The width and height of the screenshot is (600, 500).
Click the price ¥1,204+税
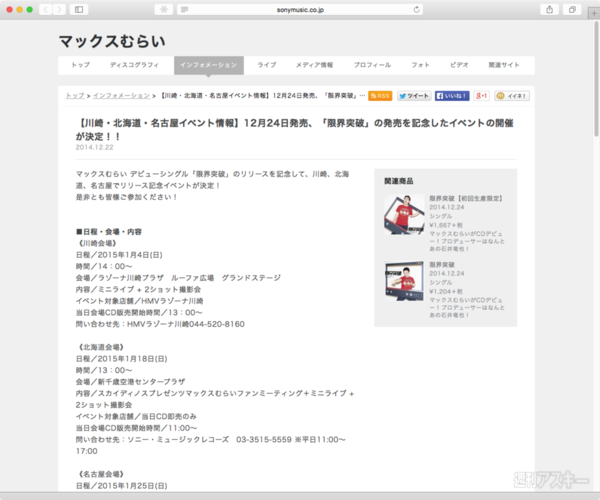[x=446, y=291]
